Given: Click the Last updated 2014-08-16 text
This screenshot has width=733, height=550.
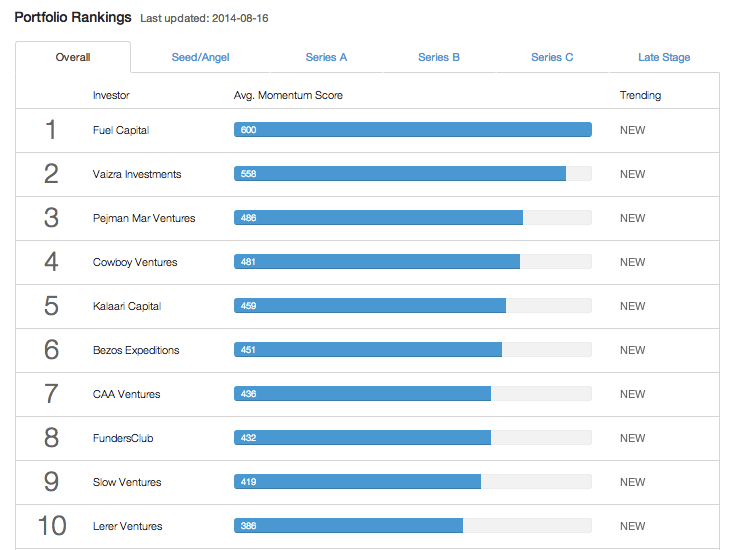Looking at the screenshot, I should (204, 18).
